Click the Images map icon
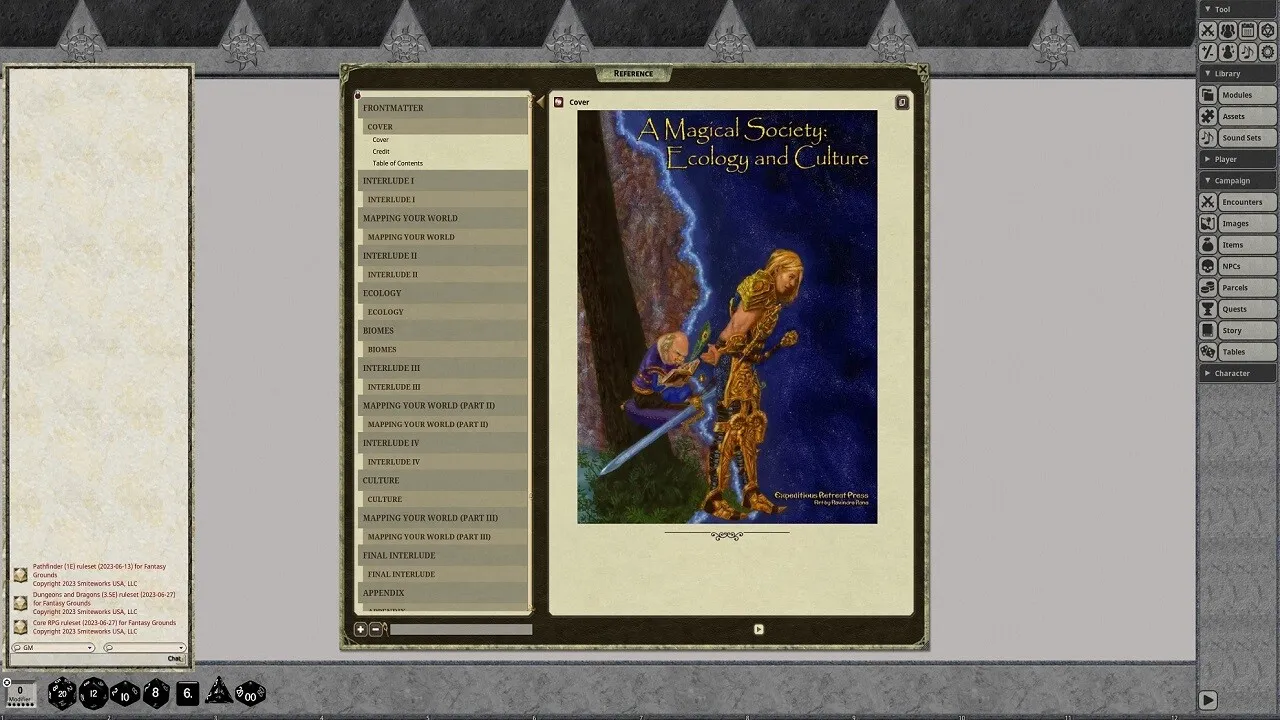Viewport: 1280px width, 720px height. pos(1208,223)
